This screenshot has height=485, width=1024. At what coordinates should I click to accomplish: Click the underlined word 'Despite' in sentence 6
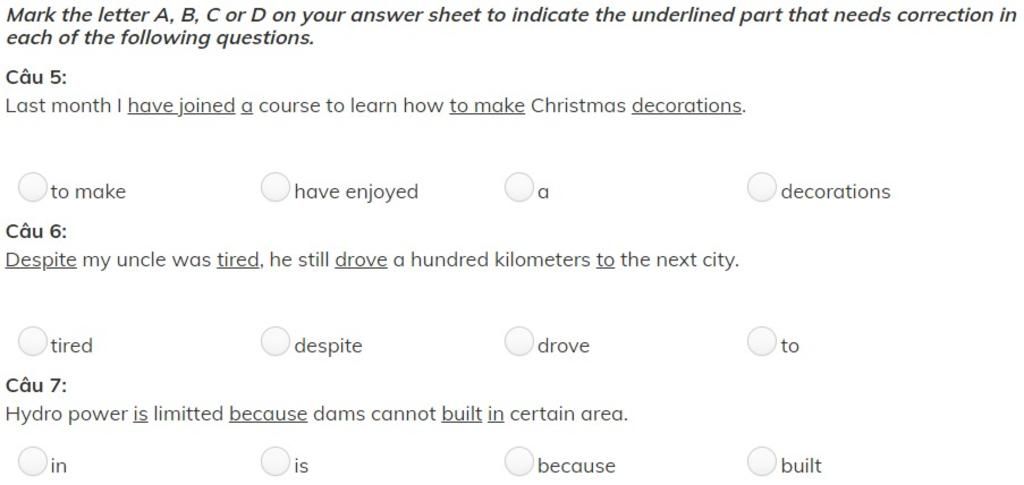41,260
